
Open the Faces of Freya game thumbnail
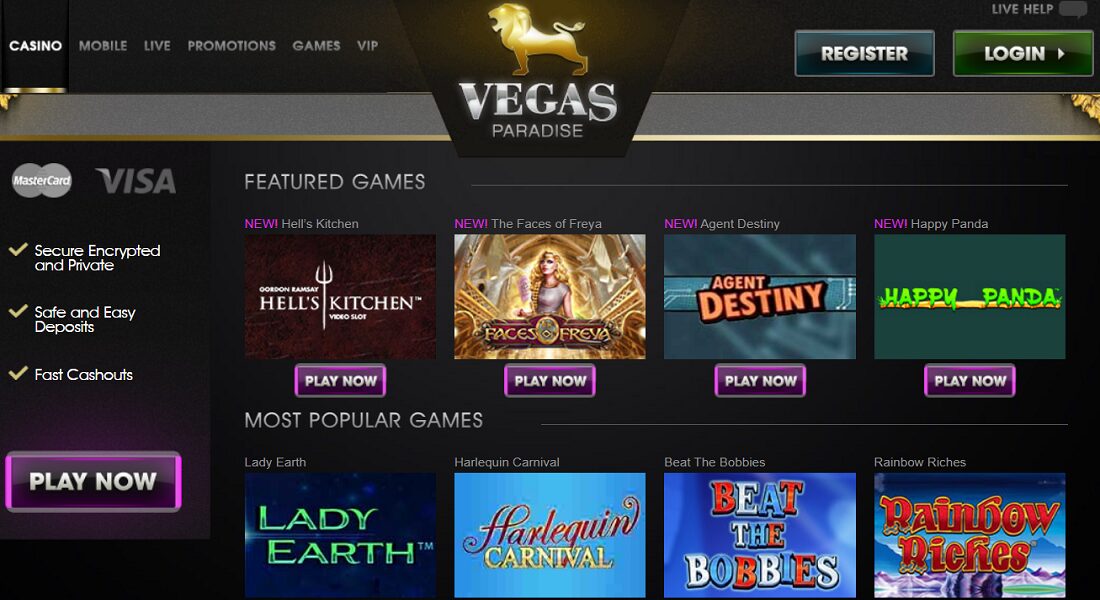pyautogui.click(x=550, y=297)
